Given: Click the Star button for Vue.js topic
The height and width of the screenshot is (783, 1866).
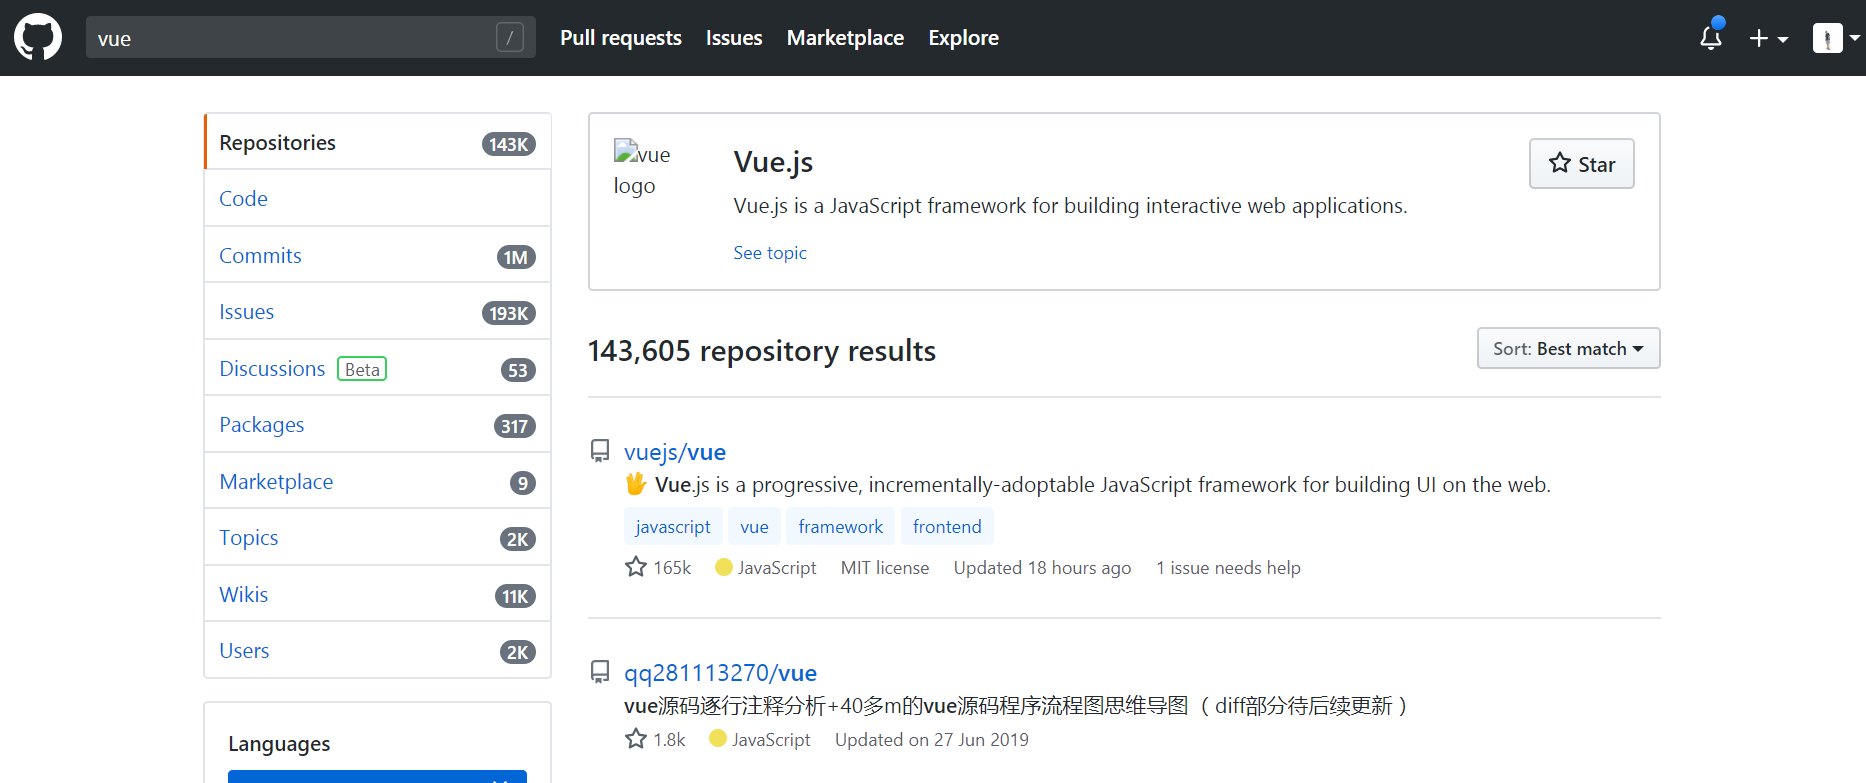Looking at the screenshot, I should click(1581, 163).
